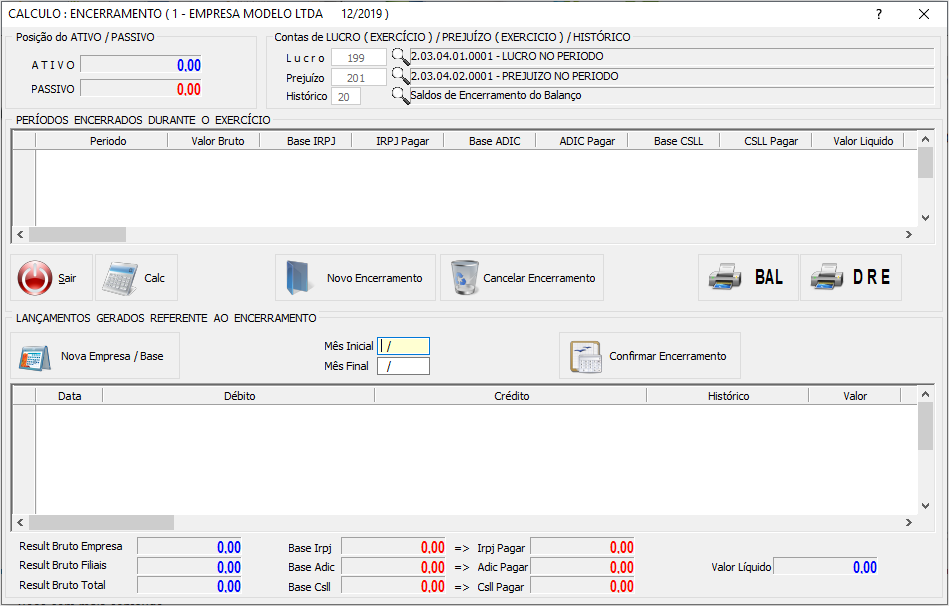
Task: Click the IRPJ Pagar column header
Action: pos(398,141)
